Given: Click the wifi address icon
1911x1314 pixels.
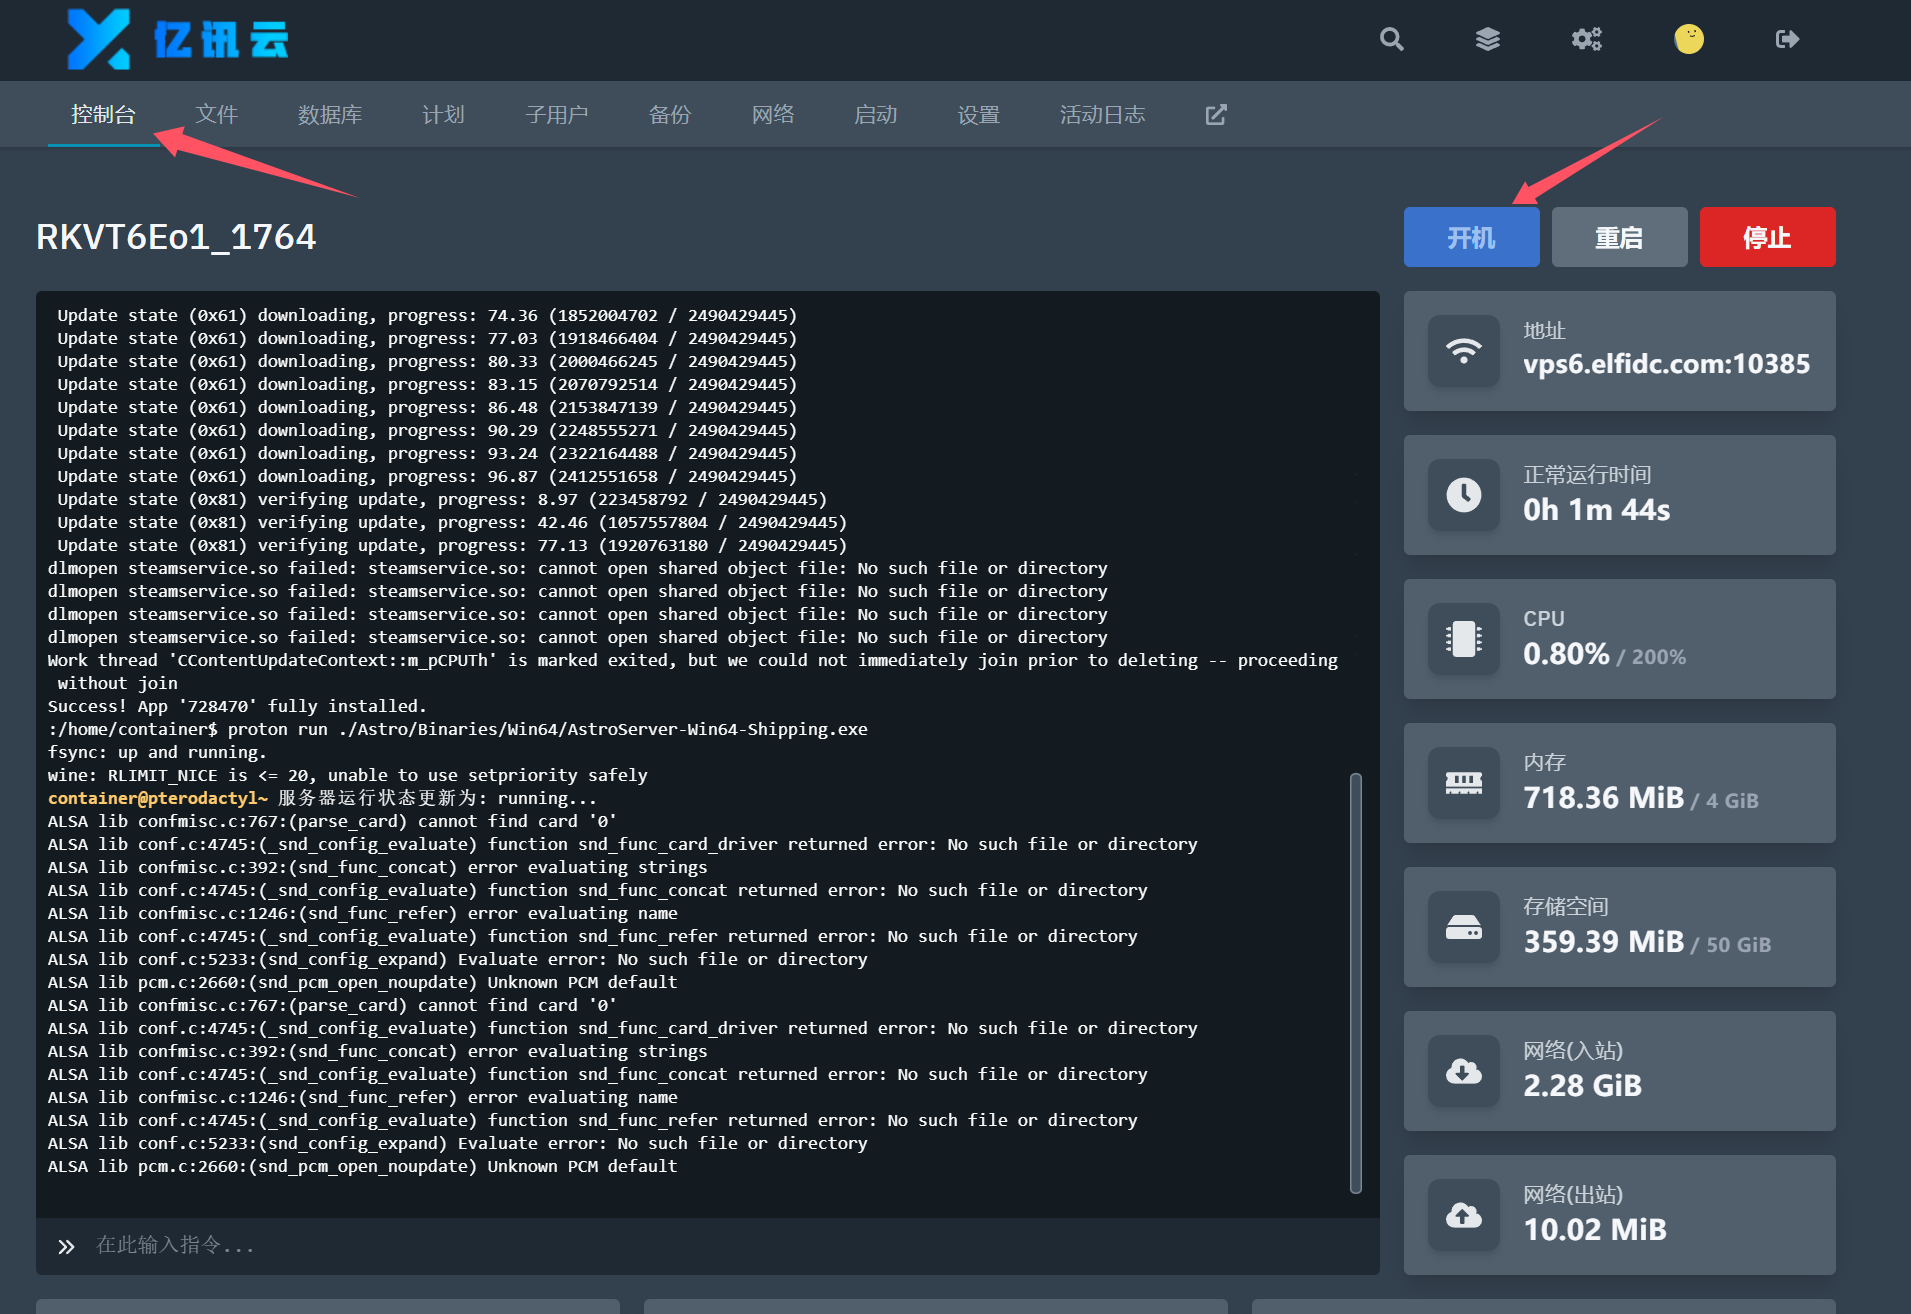Looking at the screenshot, I should (x=1463, y=351).
